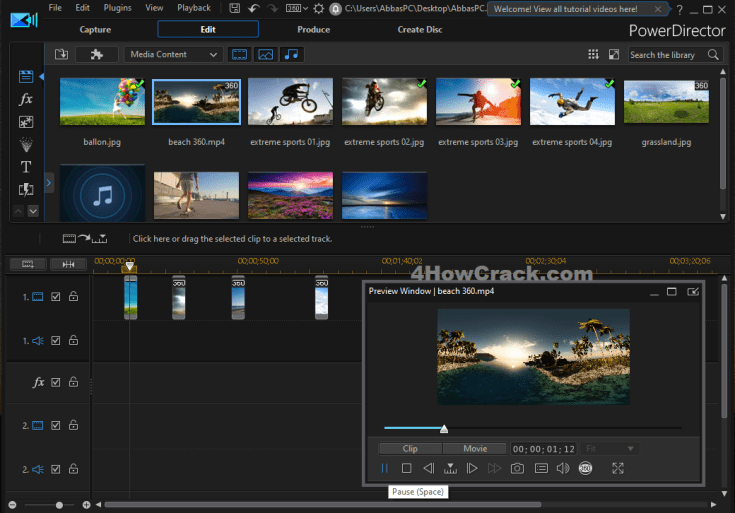Take a snapshot with the camera icon
The image size is (735, 513).
point(517,468)
